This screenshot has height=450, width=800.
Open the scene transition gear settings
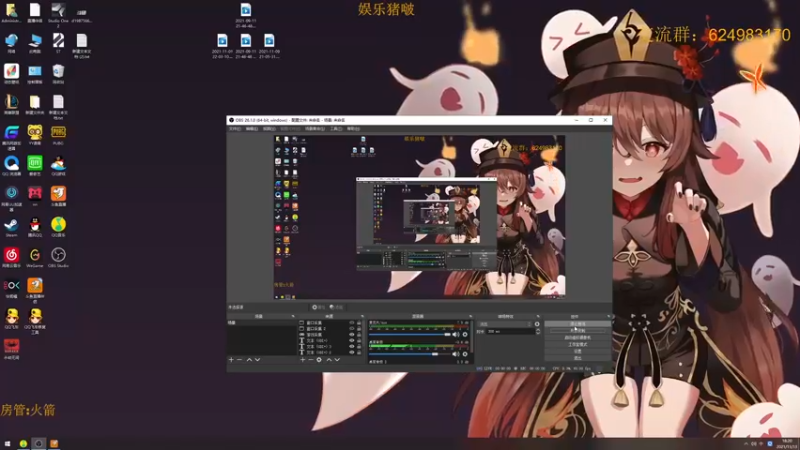click(537, 324)
